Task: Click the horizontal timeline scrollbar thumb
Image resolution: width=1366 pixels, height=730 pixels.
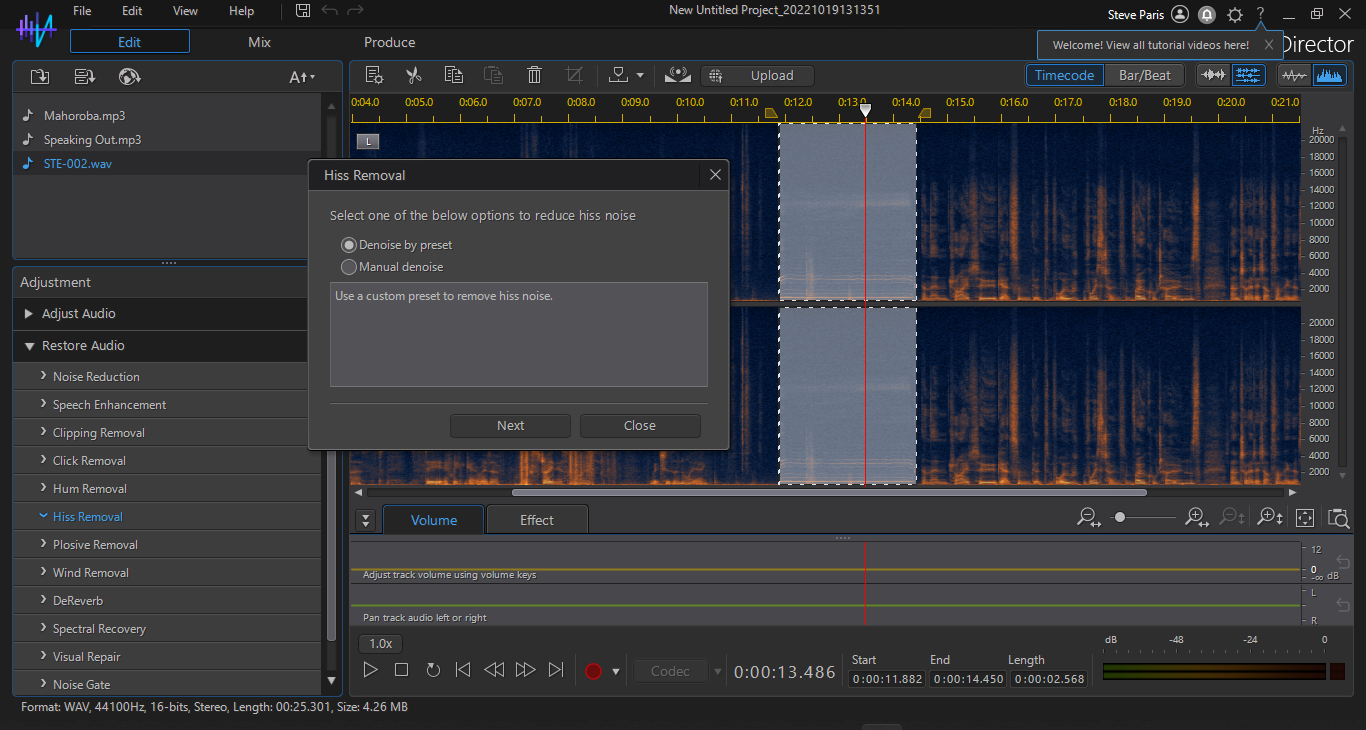Action: coord(829,492)
